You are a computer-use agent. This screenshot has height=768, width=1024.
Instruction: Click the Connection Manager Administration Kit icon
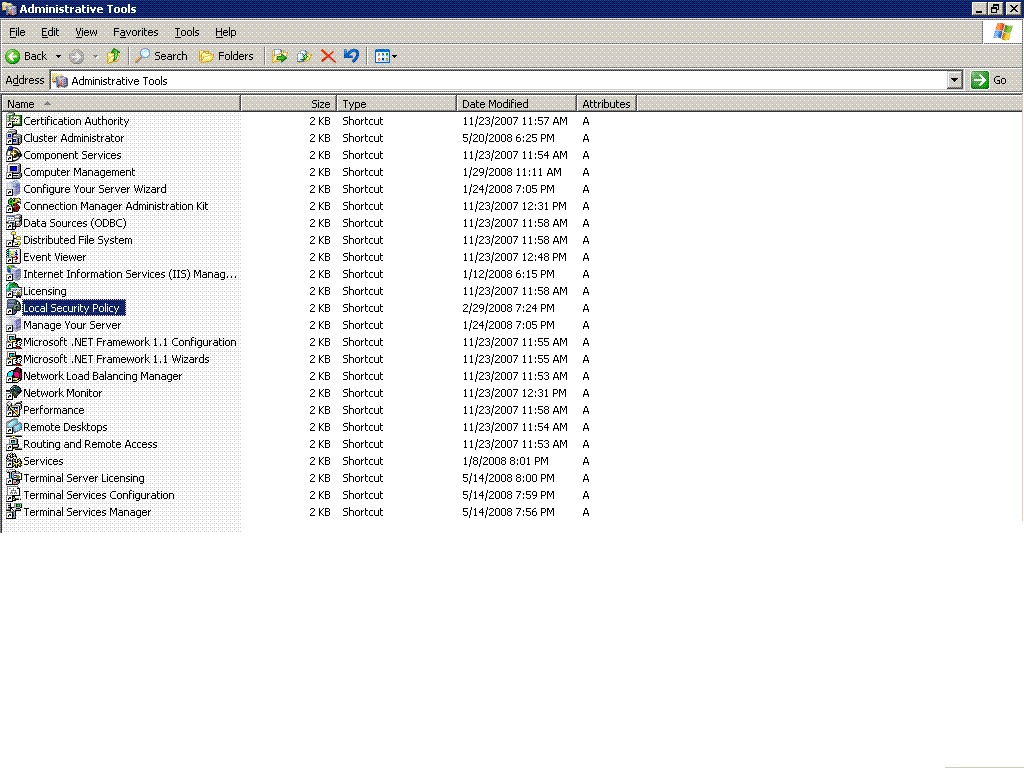[14, 206]
